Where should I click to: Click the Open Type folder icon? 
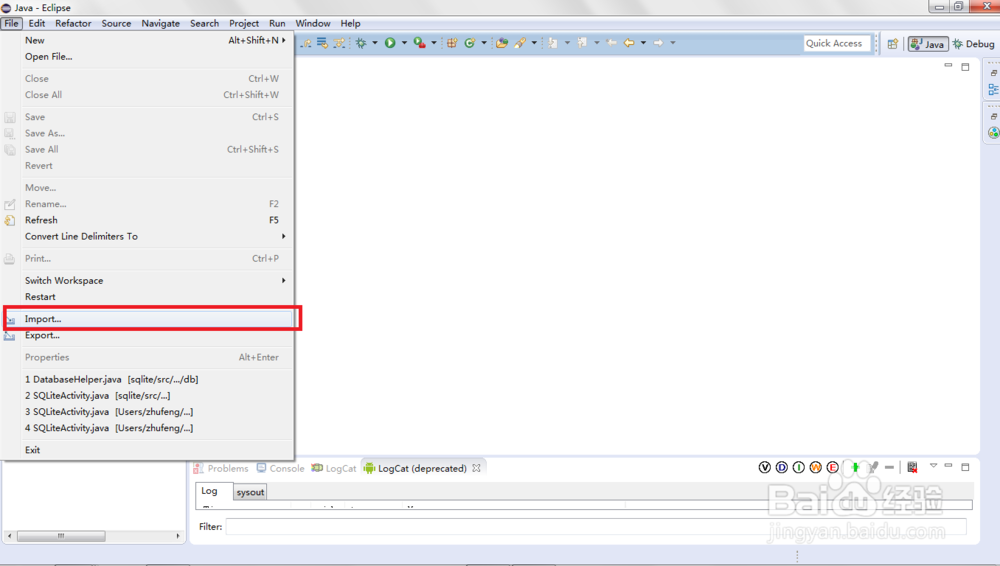tap(502, 43)
